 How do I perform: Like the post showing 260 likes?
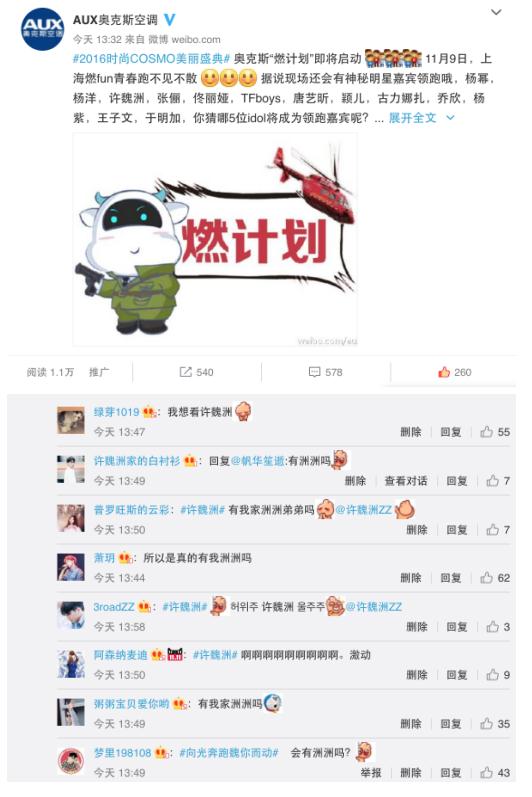(x=454, y=372)
